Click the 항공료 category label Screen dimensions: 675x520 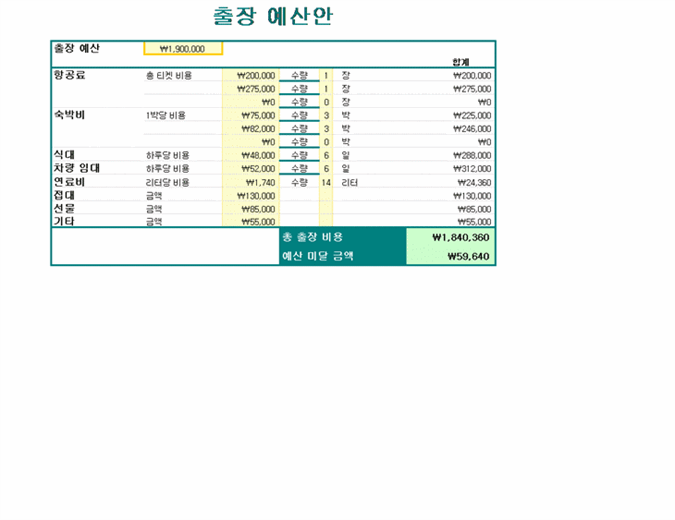click(69, 75)
